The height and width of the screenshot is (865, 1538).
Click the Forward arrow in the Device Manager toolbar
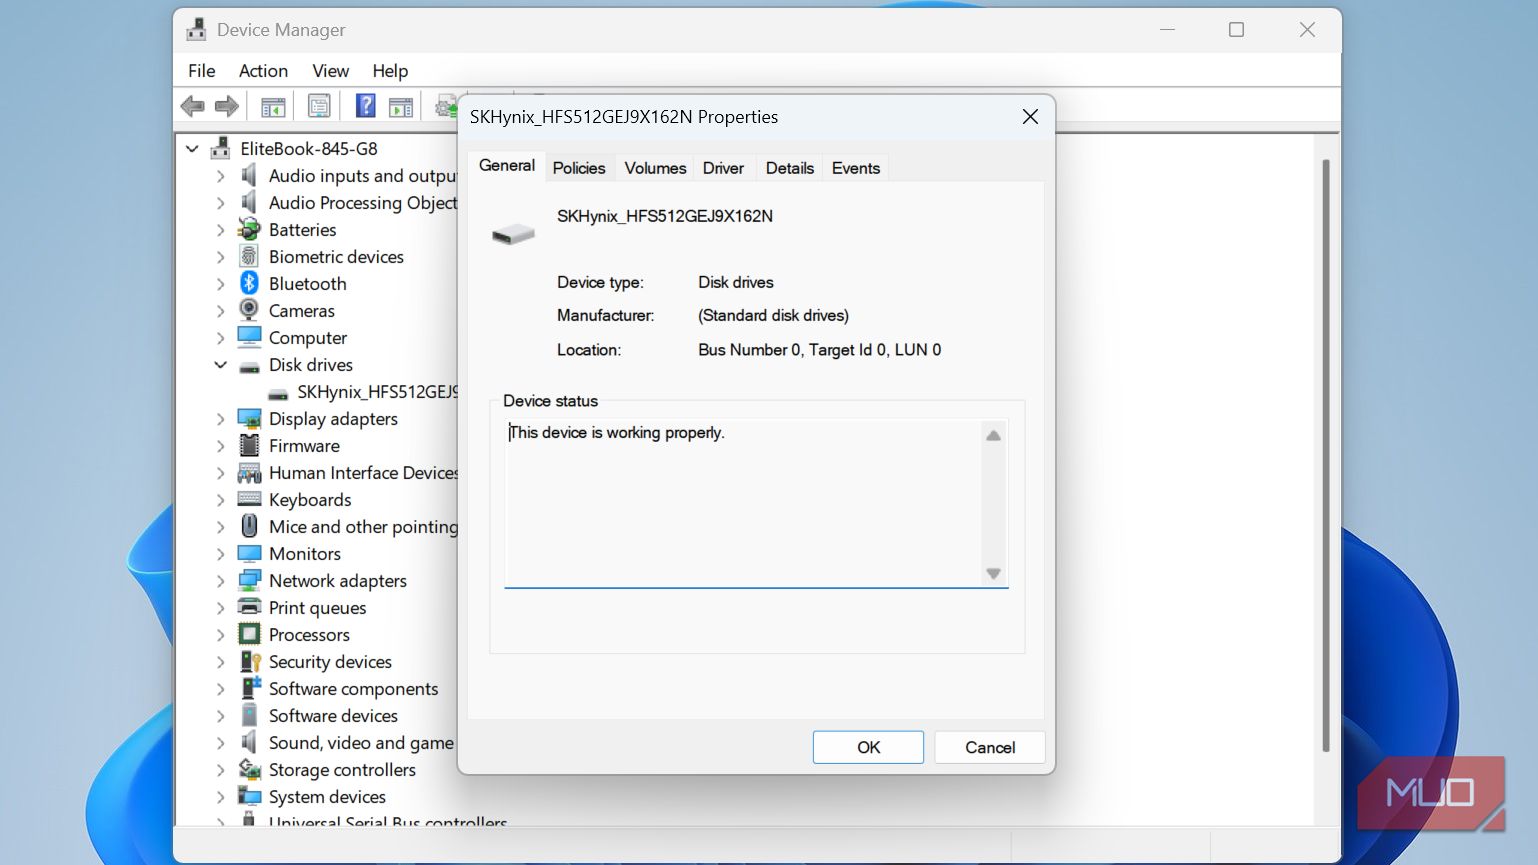point(227,106)
